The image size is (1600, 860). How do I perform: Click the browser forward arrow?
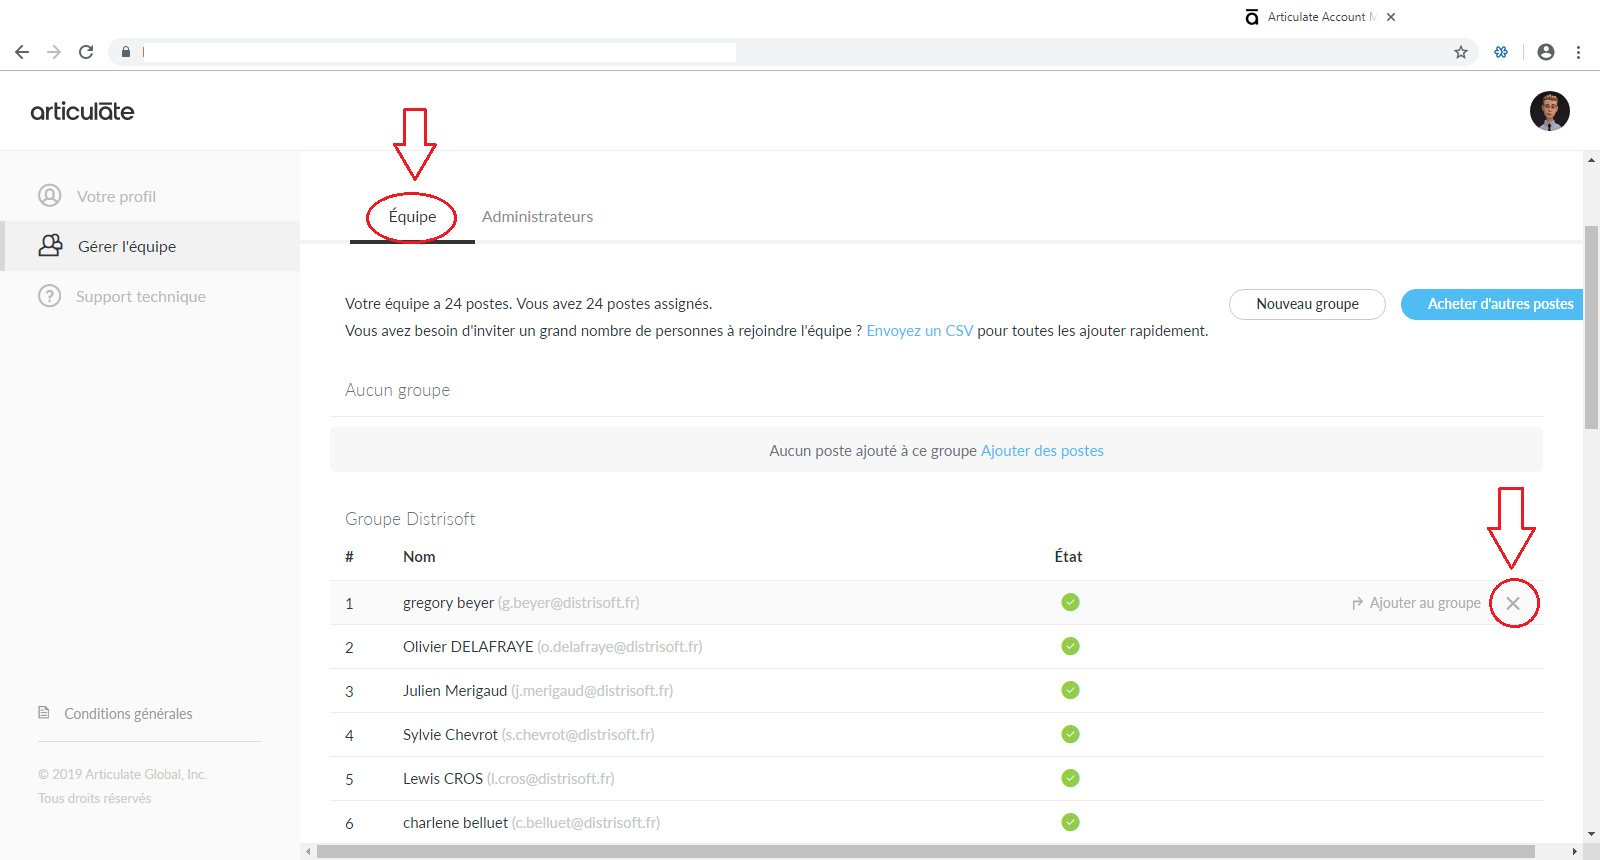click(x=54, y=52)
